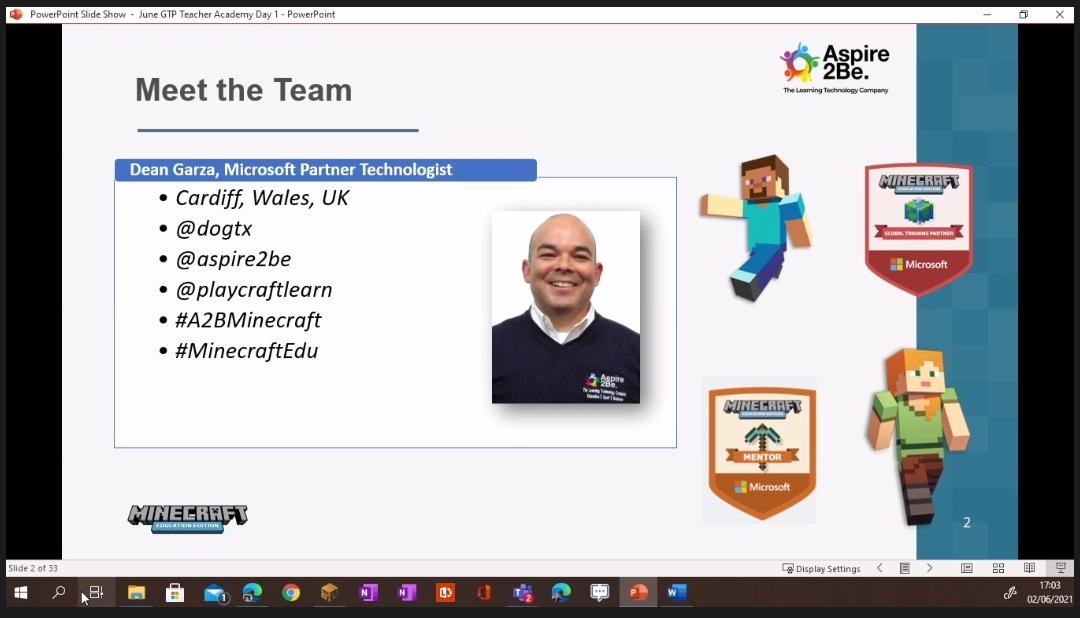This screenshot has height=618, width=1080.
Task: Click the Dean Garza portrait photo on slide
Action: [565, 307]
